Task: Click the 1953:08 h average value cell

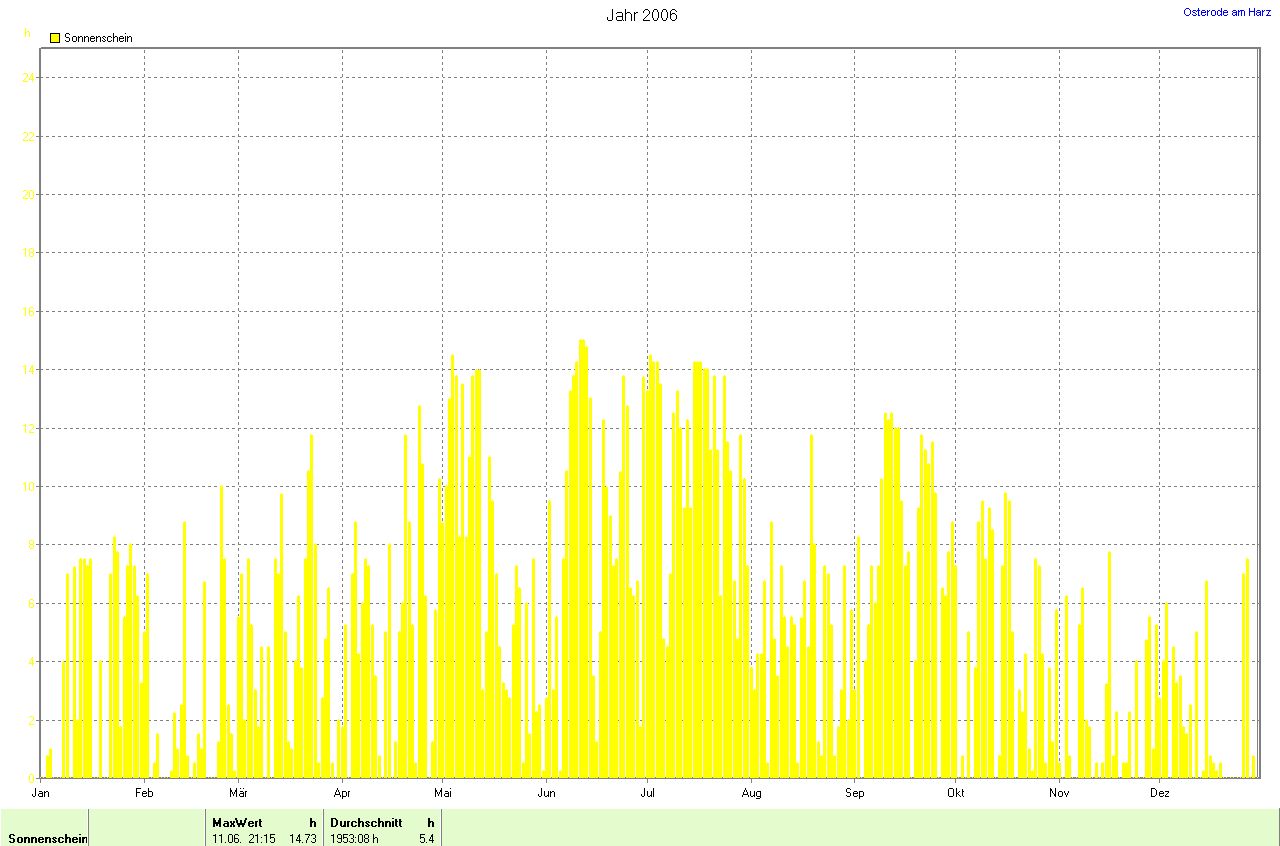Action: 355,838
